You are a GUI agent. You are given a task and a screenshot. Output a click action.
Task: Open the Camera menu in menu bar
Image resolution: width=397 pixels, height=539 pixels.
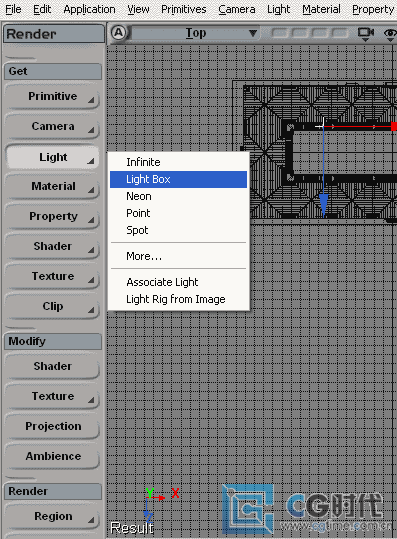tap(237, 9)
